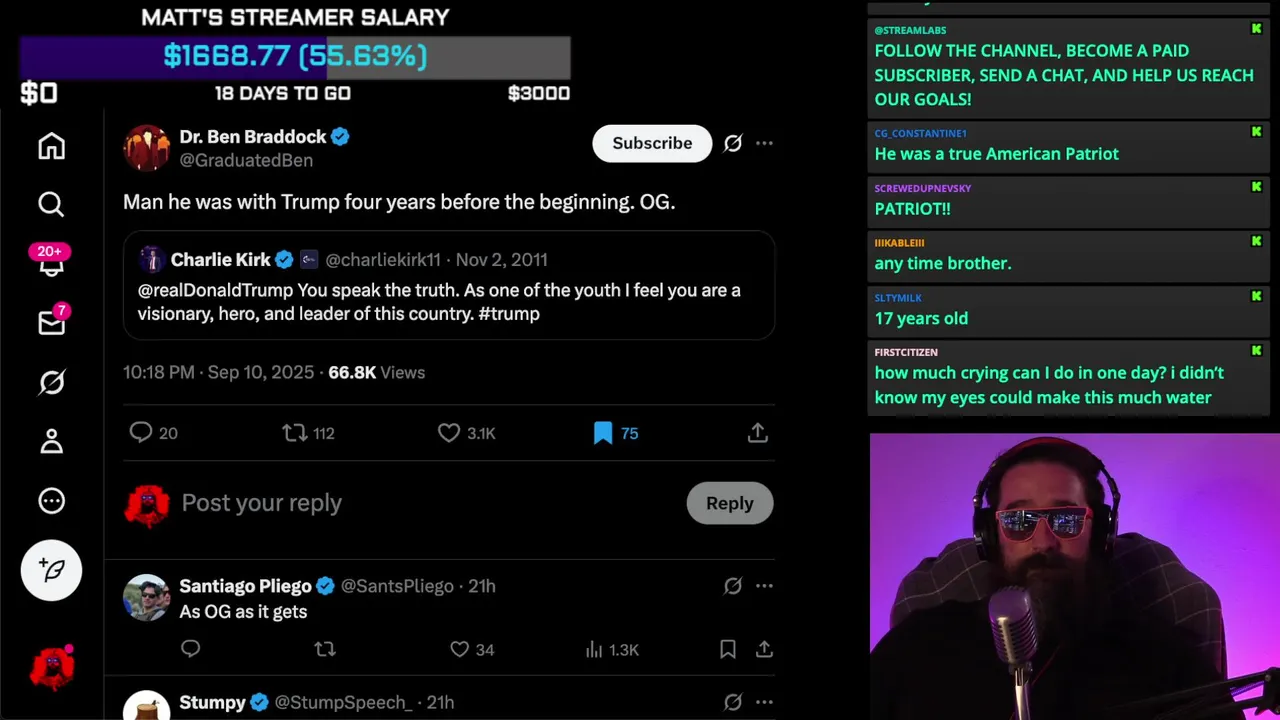This screenshot has height=720, width=1280.
Task: Click the Post your reply field
Action: point(425,503)
